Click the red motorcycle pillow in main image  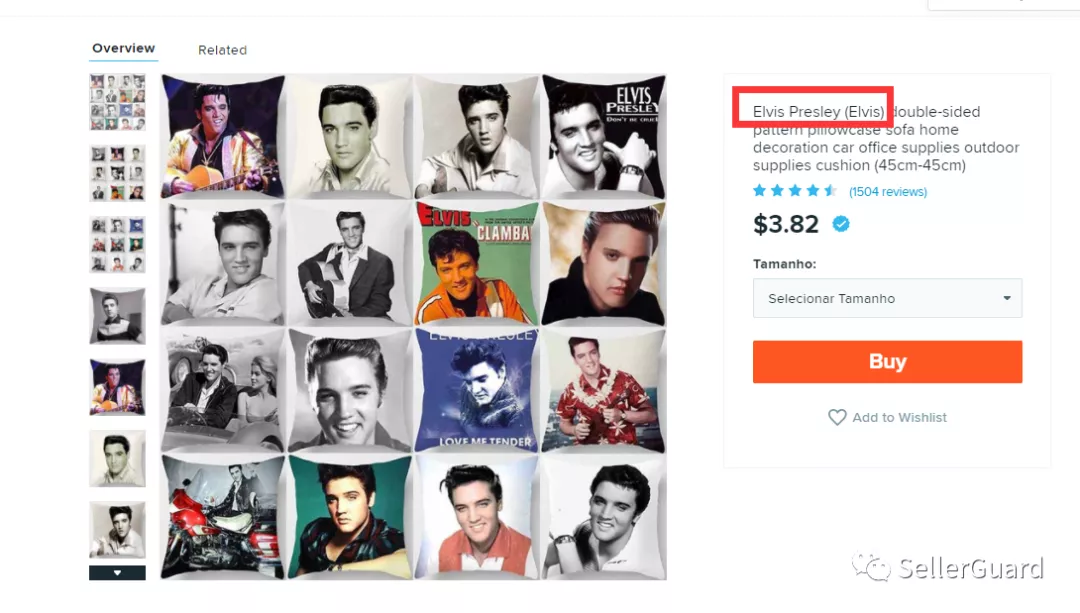coord(222,517)
